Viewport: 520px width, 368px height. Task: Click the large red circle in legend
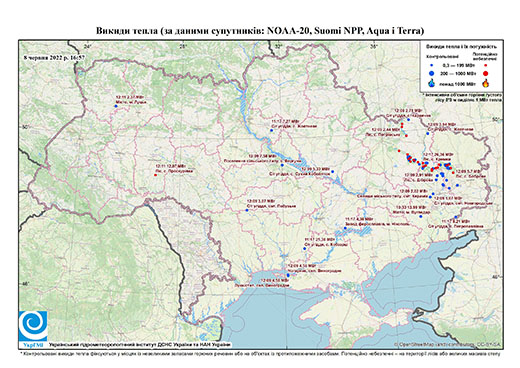(486, 73)
